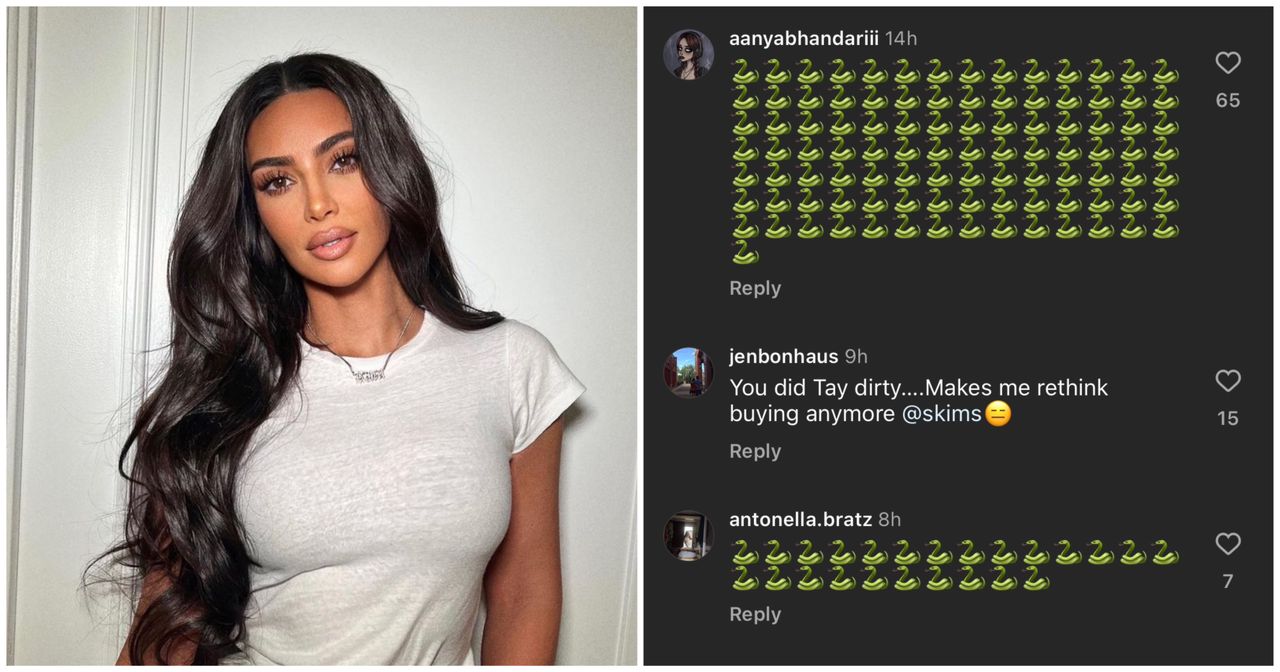Image resolution: width=1280 pixels, height=672 pixels.
Task: View the 65 likes count
Action: [x=1228, y=100]
